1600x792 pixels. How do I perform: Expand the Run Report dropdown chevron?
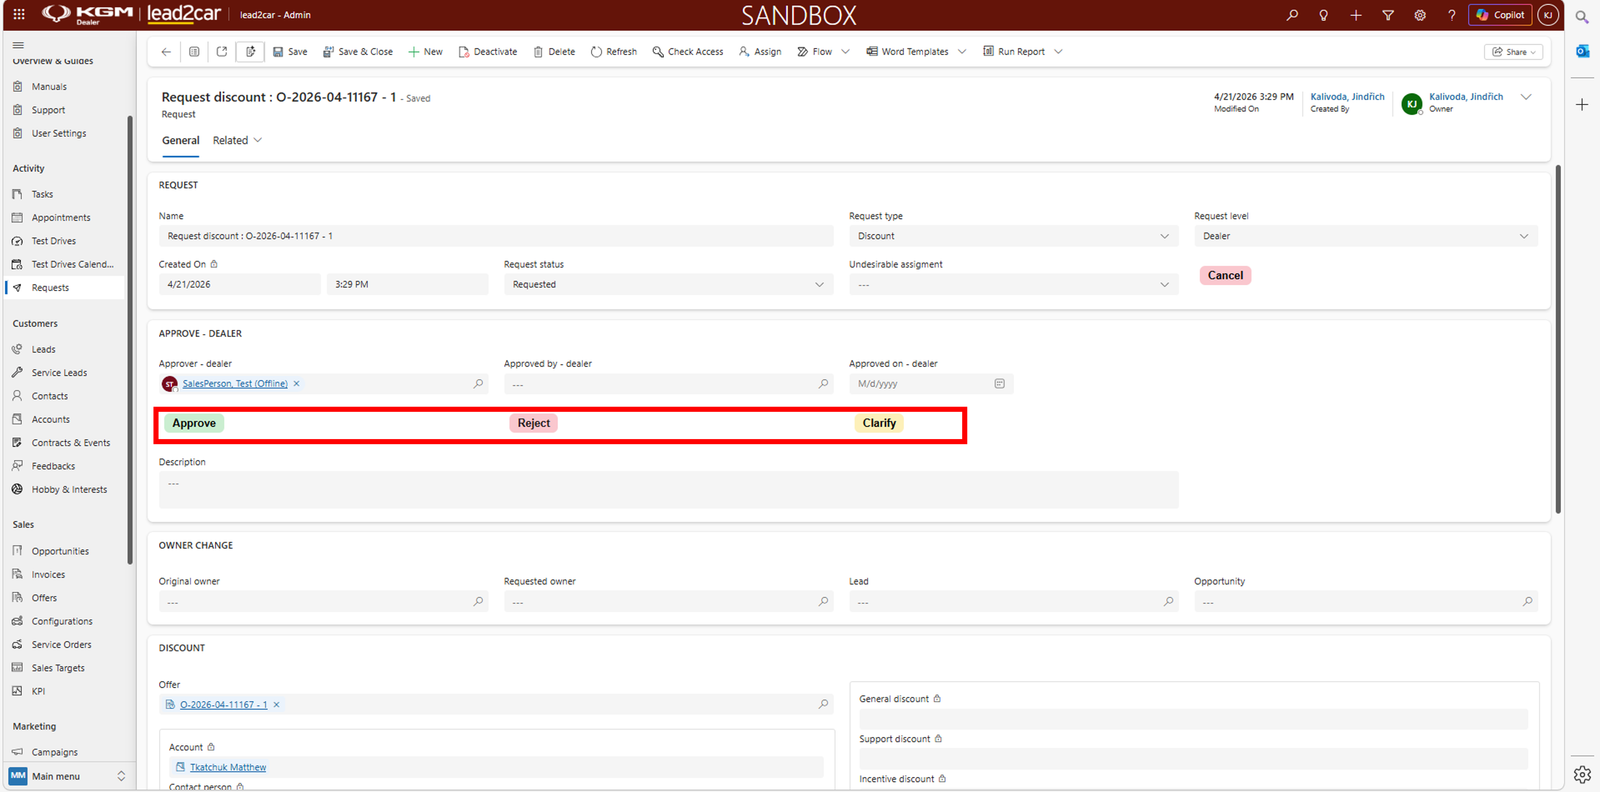coord(1058,52)
